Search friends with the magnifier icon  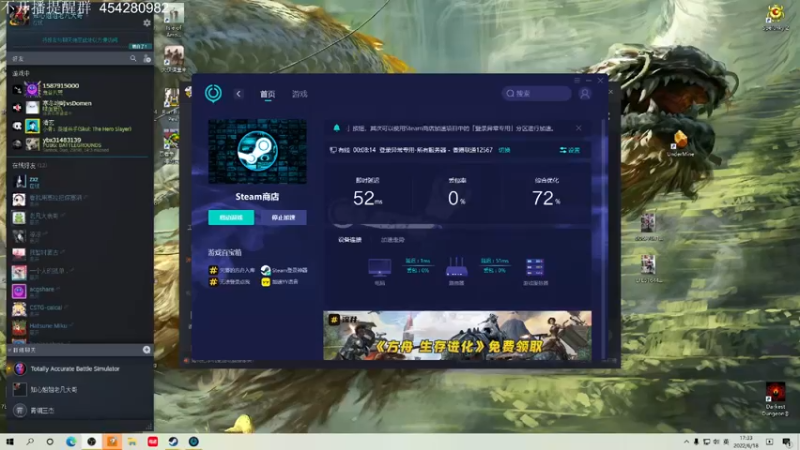click(x=133, y=59)
